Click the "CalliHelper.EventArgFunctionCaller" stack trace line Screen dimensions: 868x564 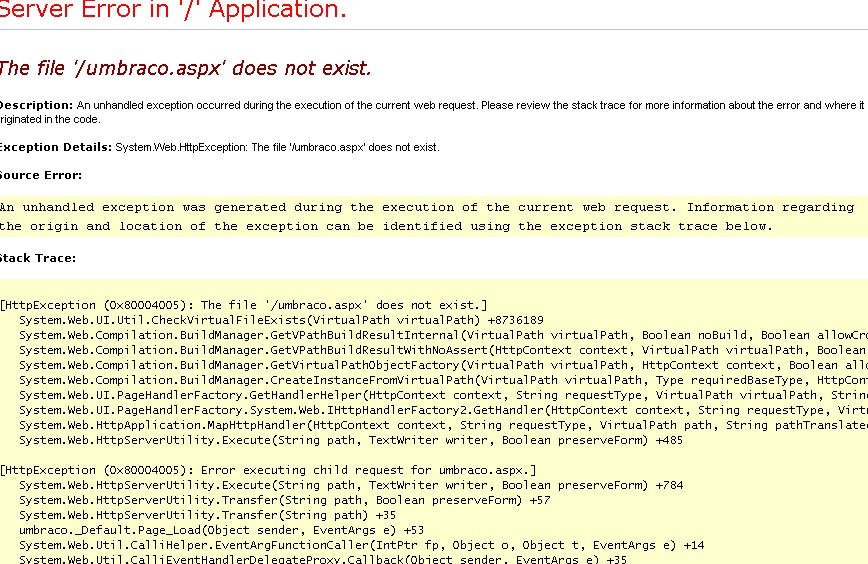tap(361, 545)
